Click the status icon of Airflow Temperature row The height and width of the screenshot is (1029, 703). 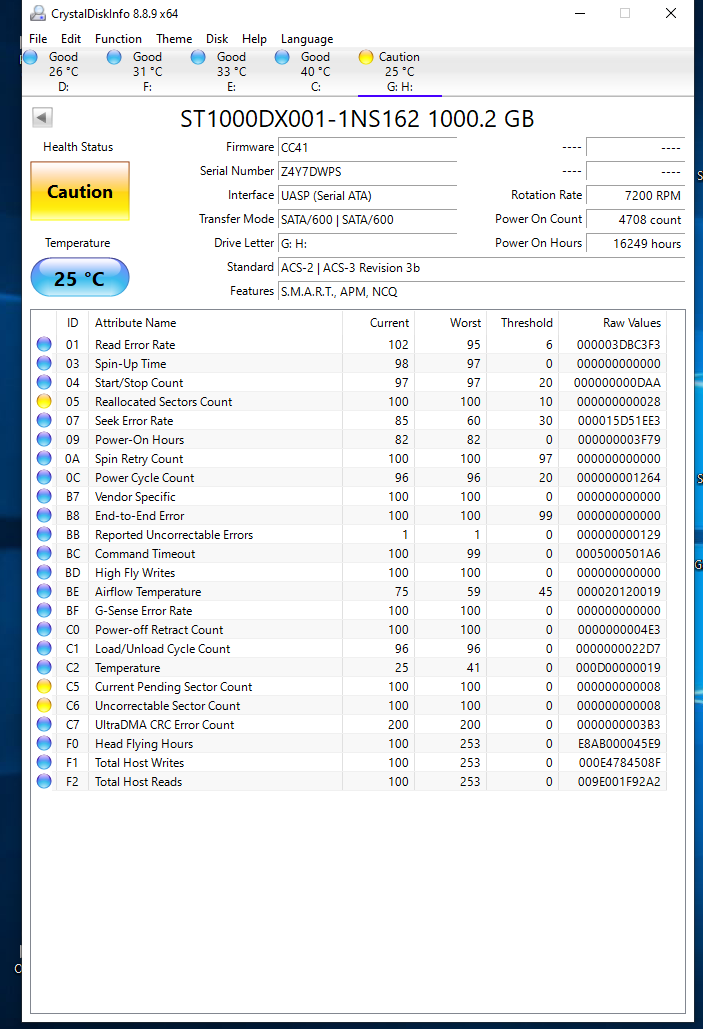coord(44,591)
